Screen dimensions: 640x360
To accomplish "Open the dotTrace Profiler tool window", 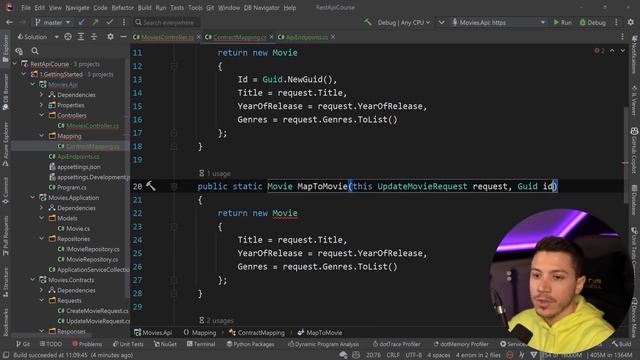I will (x=396, y=344).
